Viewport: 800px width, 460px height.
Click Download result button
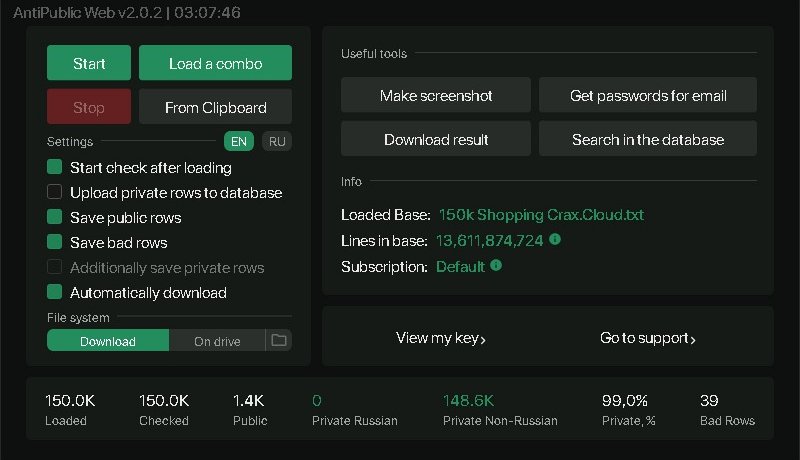[436, 140]
